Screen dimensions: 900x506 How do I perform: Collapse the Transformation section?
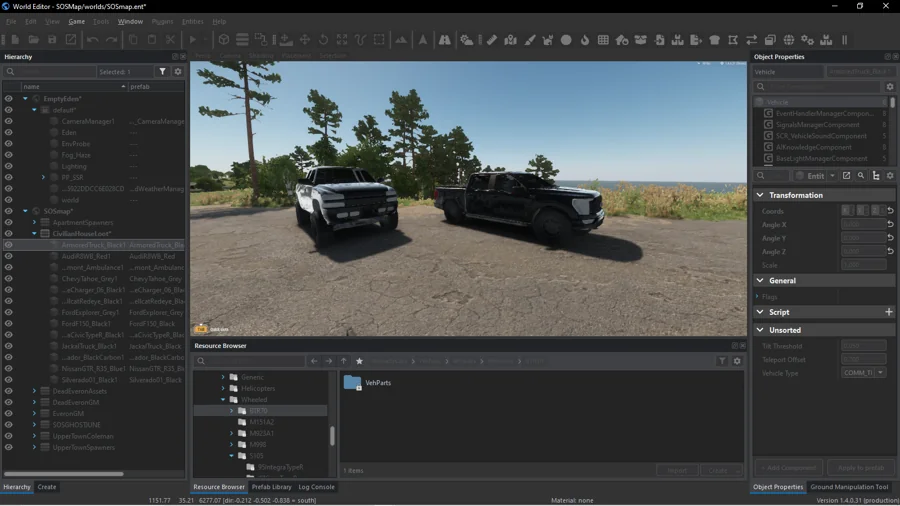760,195
